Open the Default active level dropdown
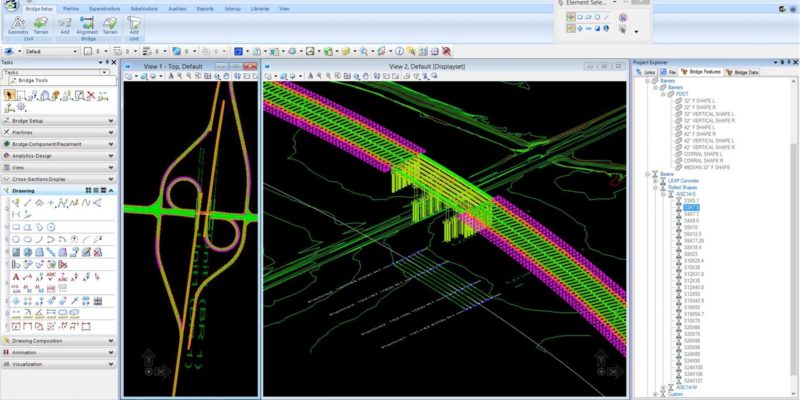The height and width of the screenshot is (400, 800). tap(51, 51)
